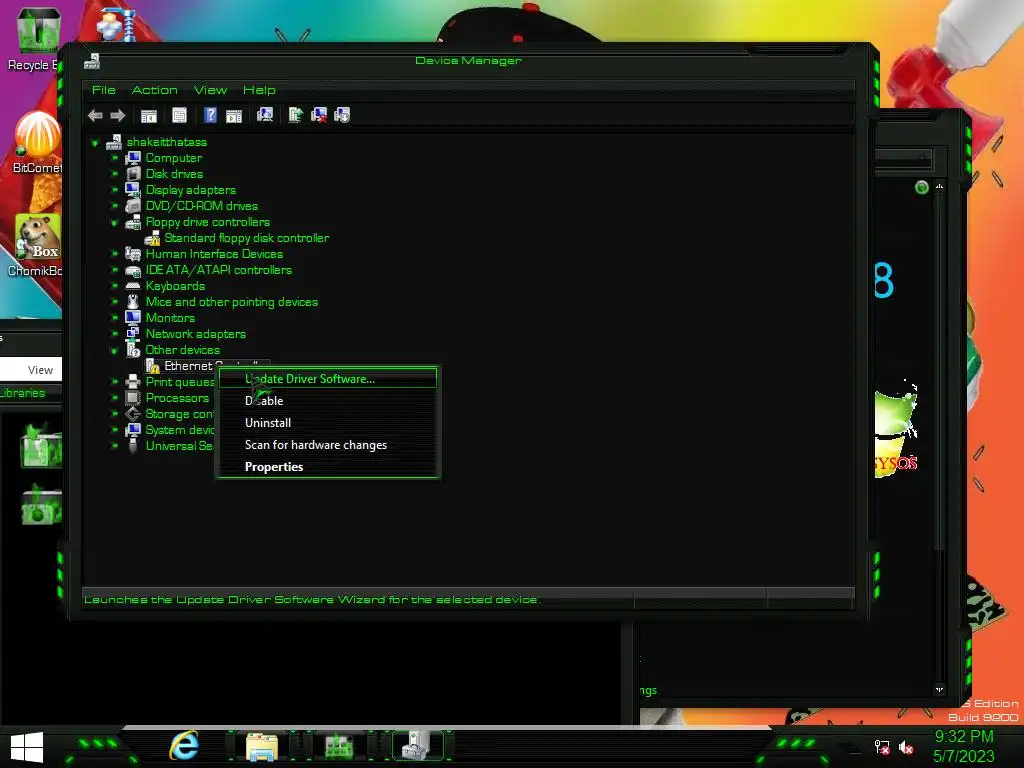
Task: Click the green task manager taskbar icon
Action: point(339,746)
